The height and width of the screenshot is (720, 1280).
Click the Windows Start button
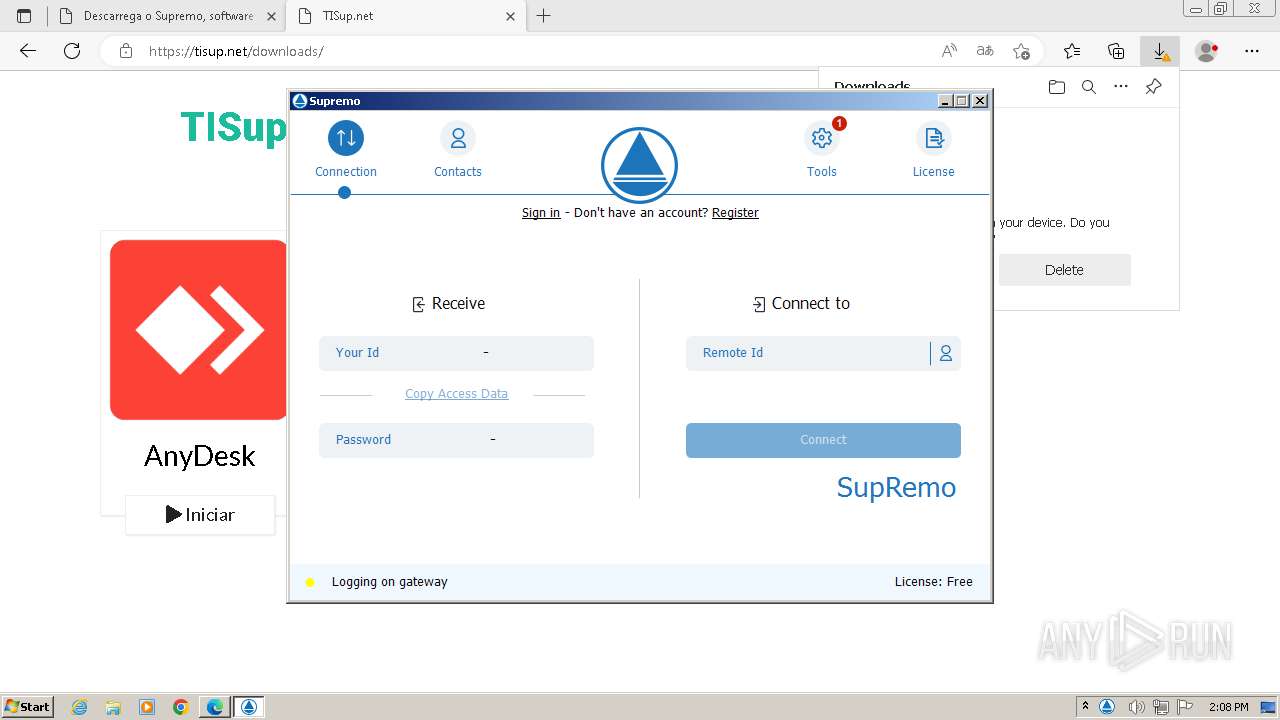(x=28, y=706)
